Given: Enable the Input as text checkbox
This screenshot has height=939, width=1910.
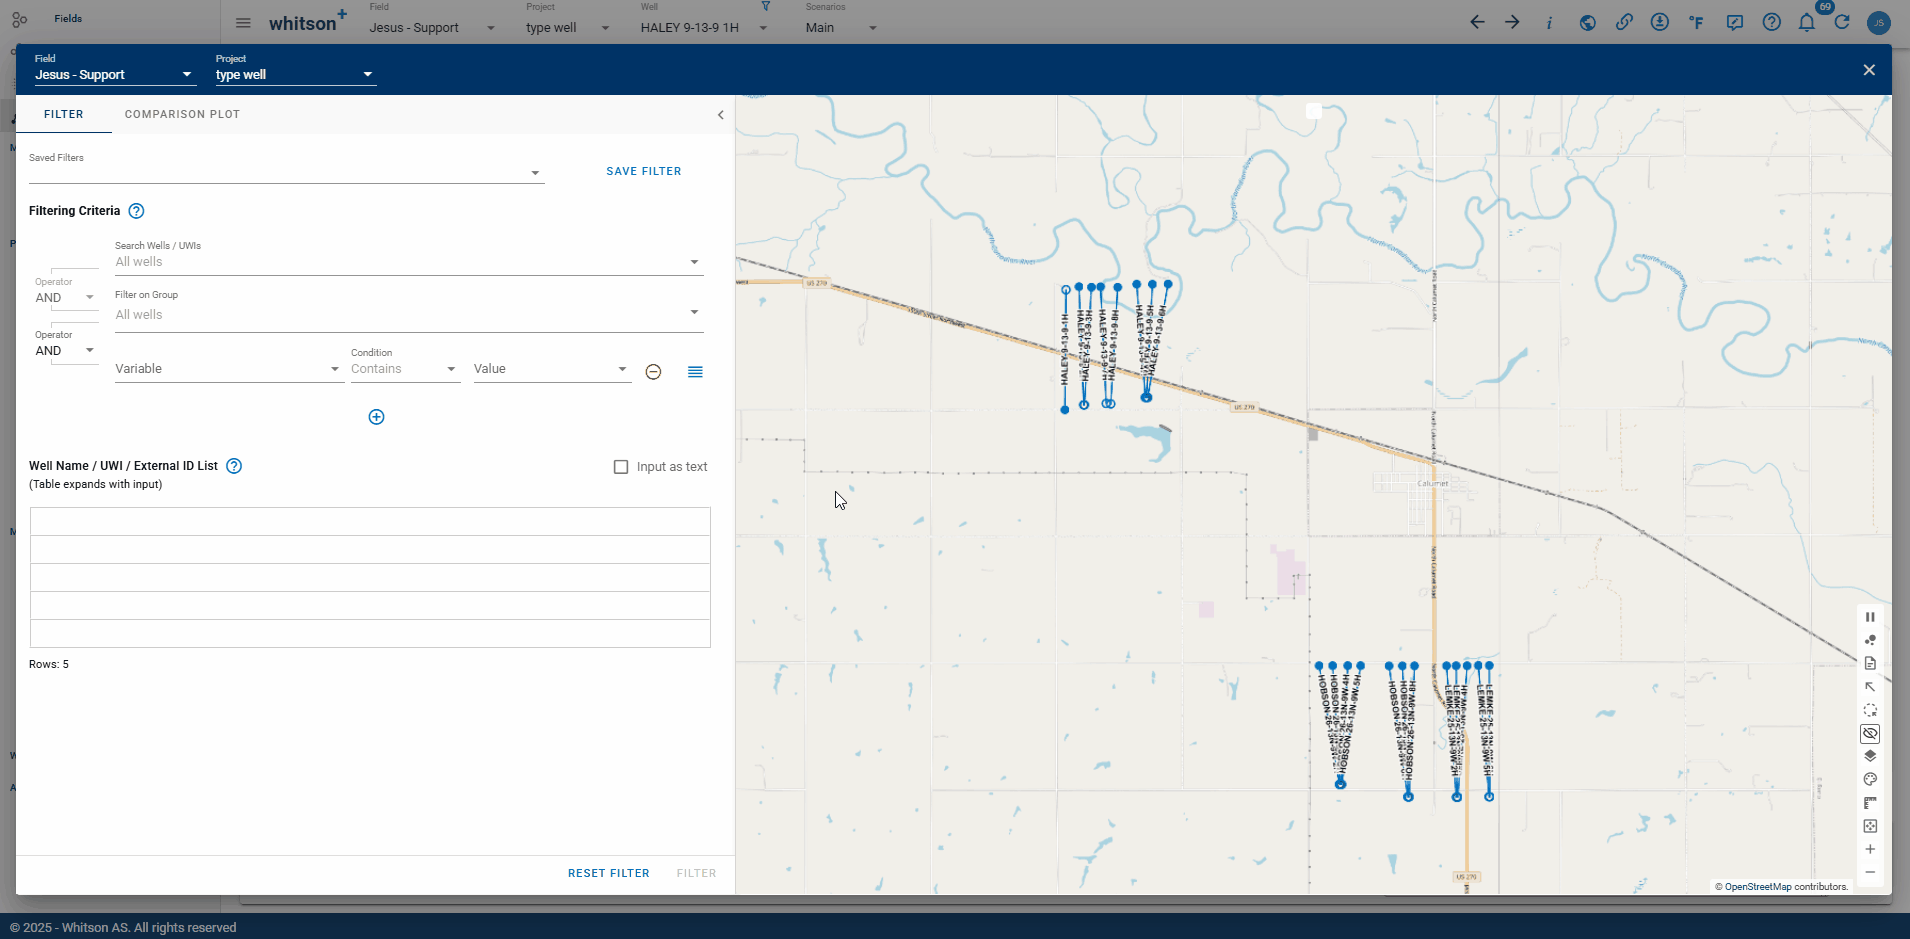Looking at the screenshot, I should point(621,467).
